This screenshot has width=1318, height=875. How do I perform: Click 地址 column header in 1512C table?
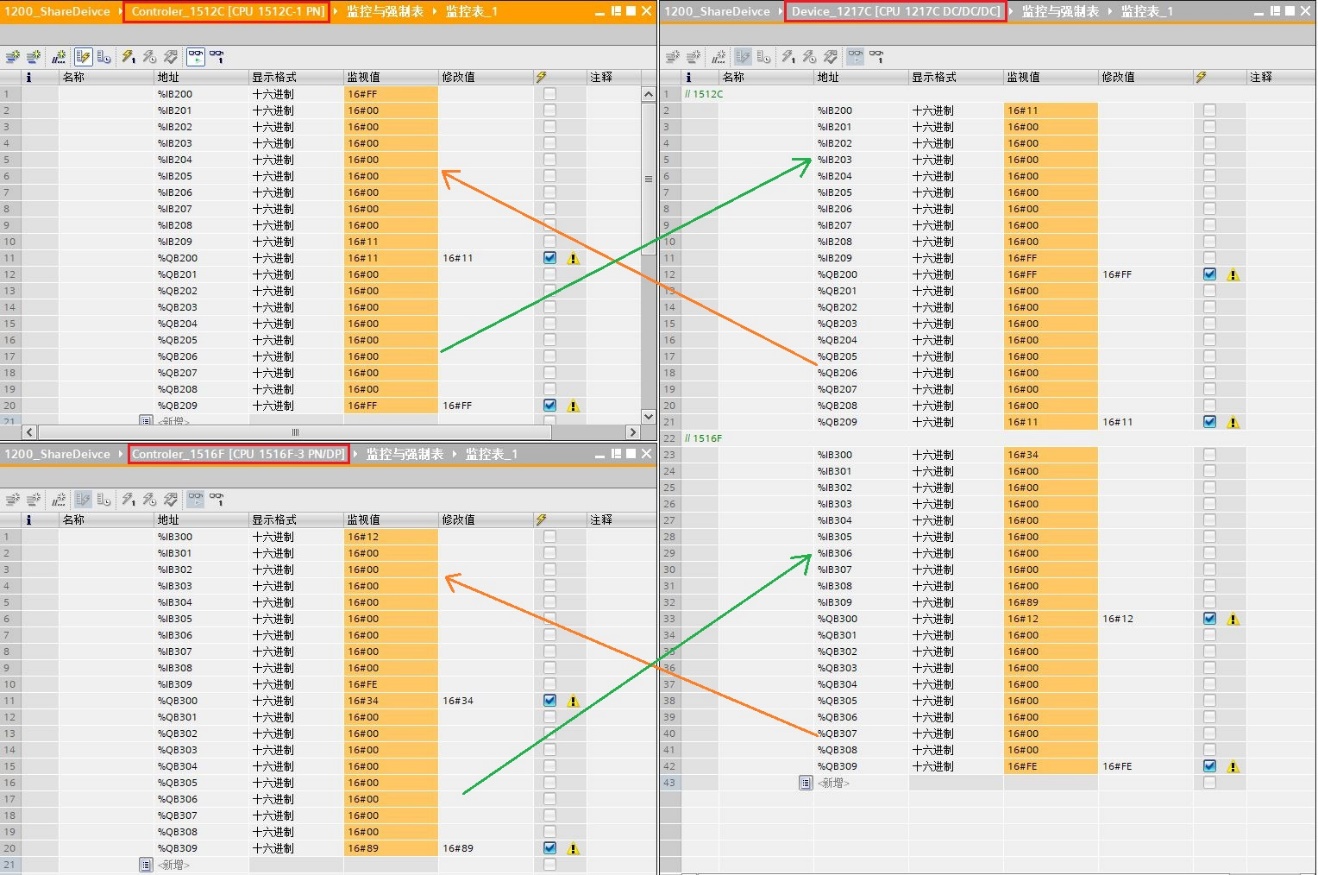200,77
